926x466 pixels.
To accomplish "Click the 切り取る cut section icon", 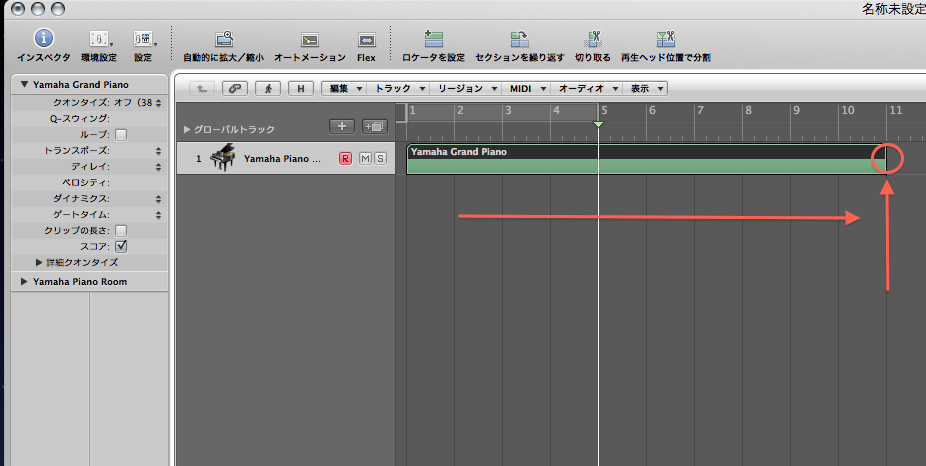I will coord(593,39).
